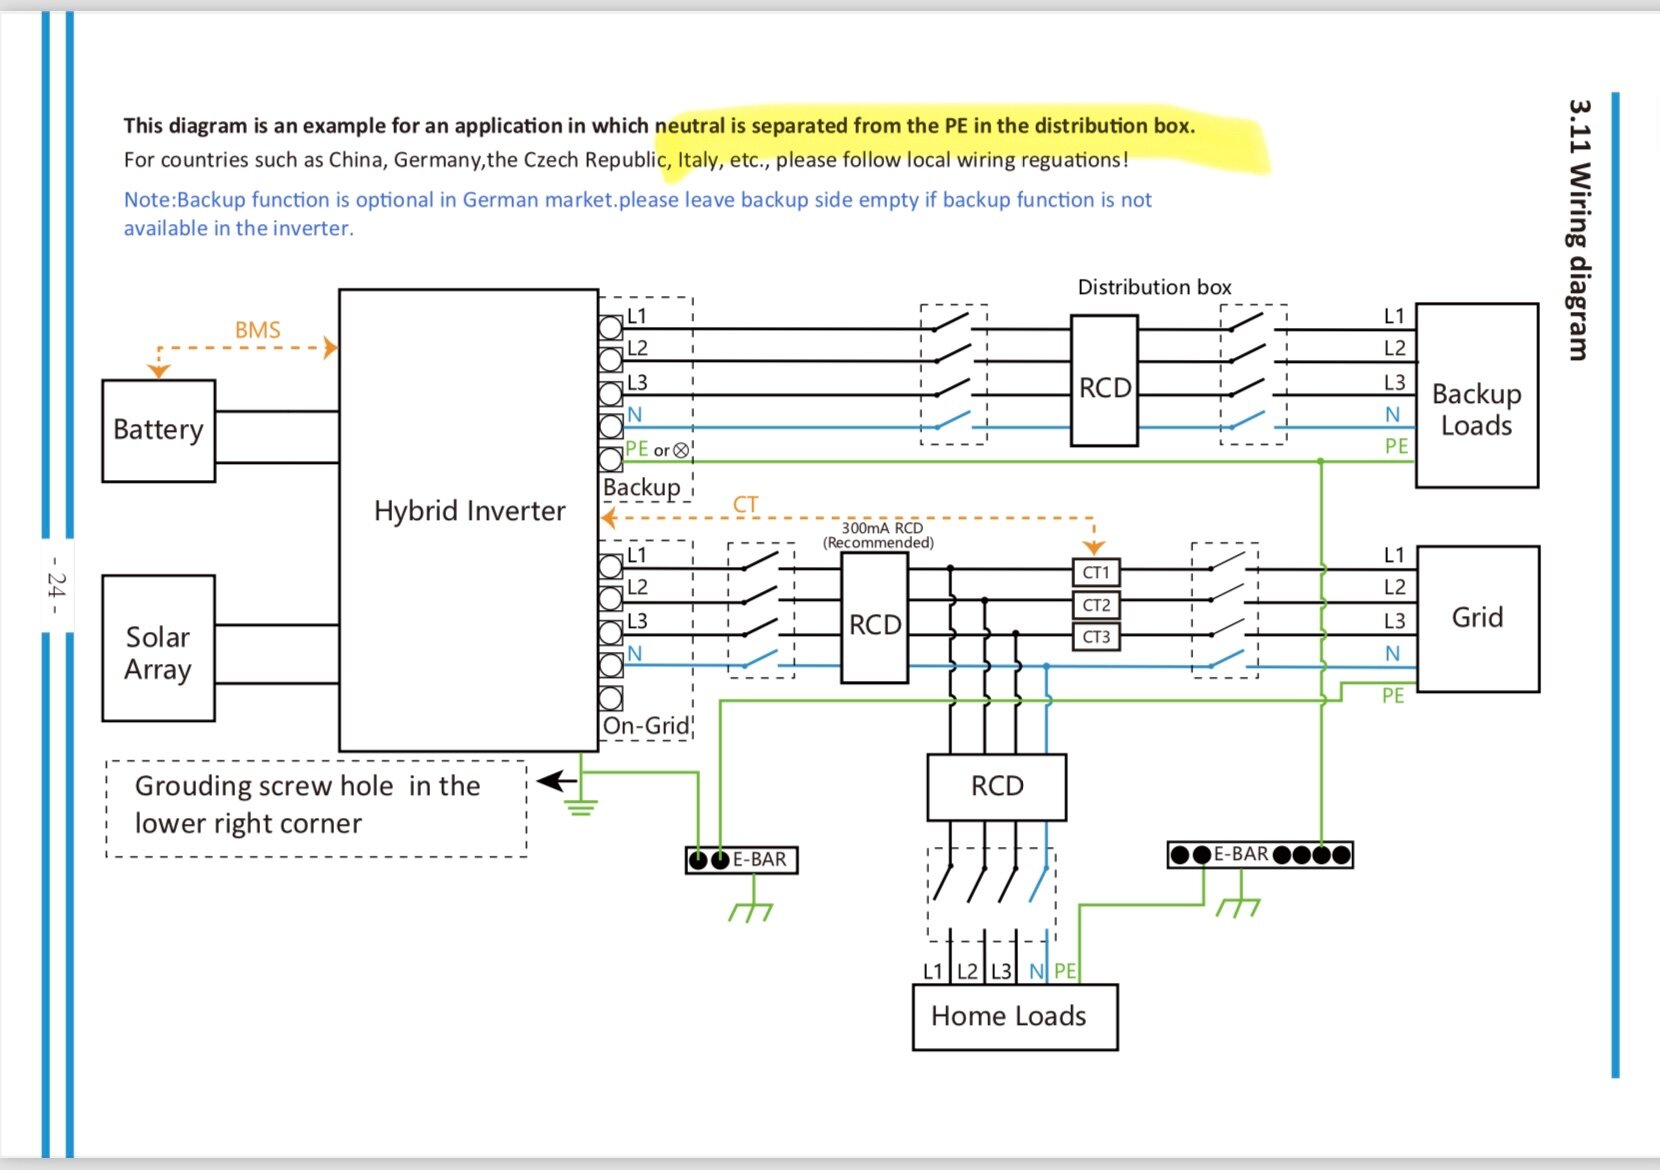Click the Grounding screw hole note box
Viewport: 1660px width, 1170px height.
(316, 809)
